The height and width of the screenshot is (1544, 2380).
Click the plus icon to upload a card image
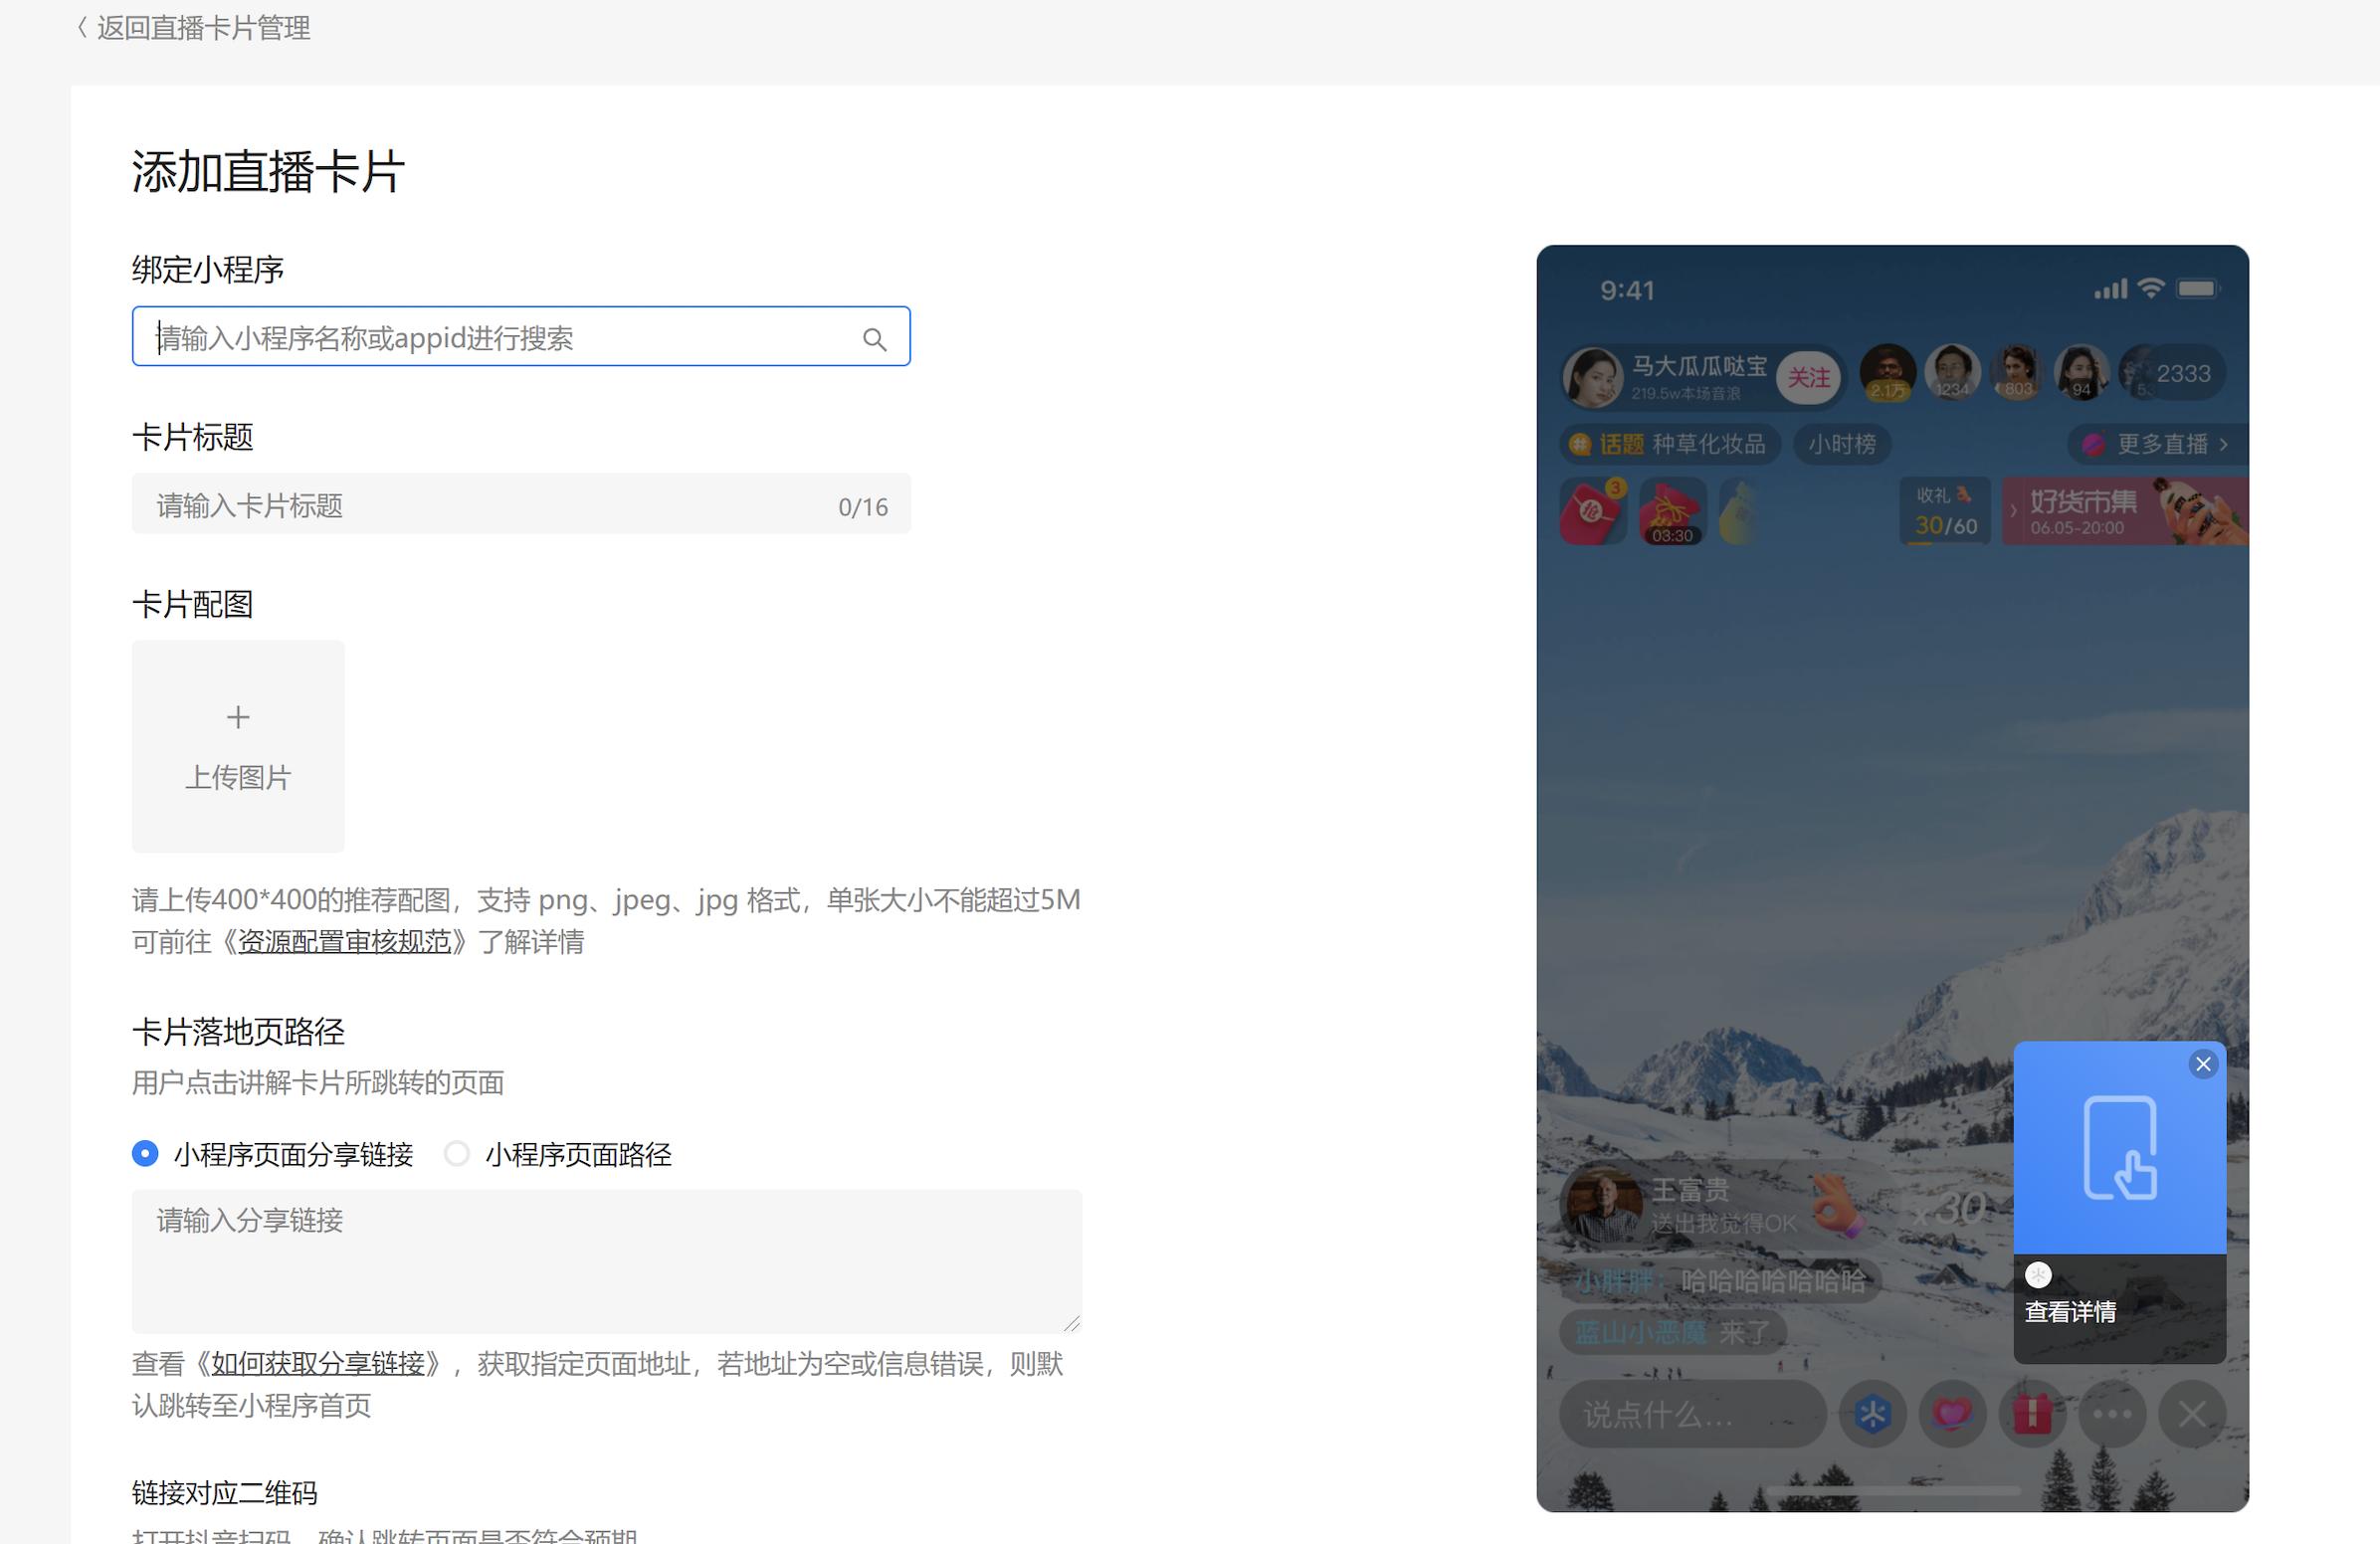[x=238, y=717]
